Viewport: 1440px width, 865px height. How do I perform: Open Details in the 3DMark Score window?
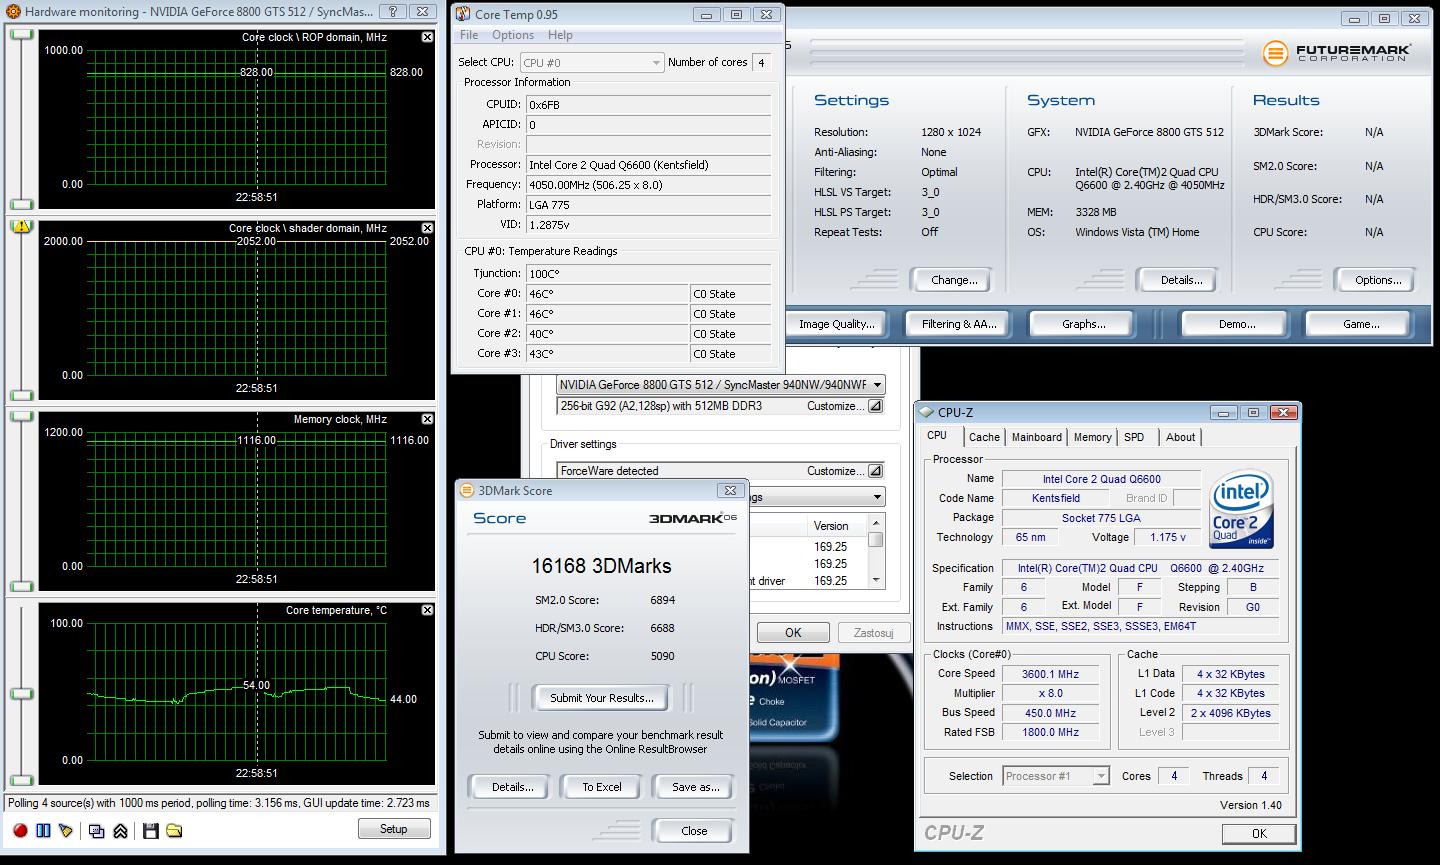(x=513, y=787)
